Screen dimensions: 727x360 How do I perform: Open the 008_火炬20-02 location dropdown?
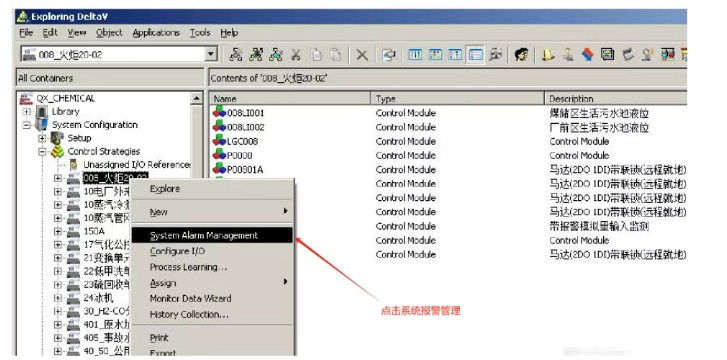tap(211, 55)
